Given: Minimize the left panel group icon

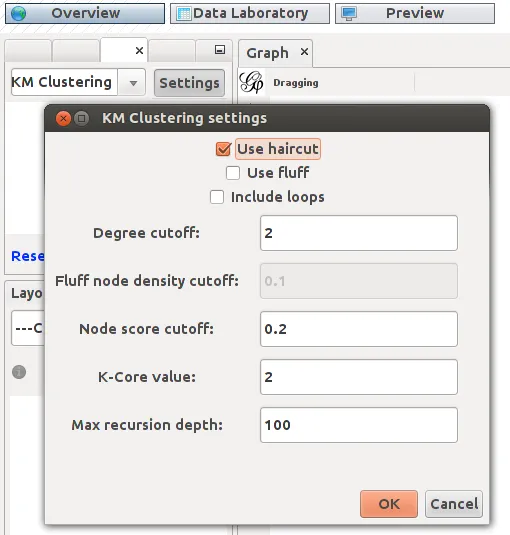Looking at the screenshot, I should pyautogui.click(x=220, y=50).
